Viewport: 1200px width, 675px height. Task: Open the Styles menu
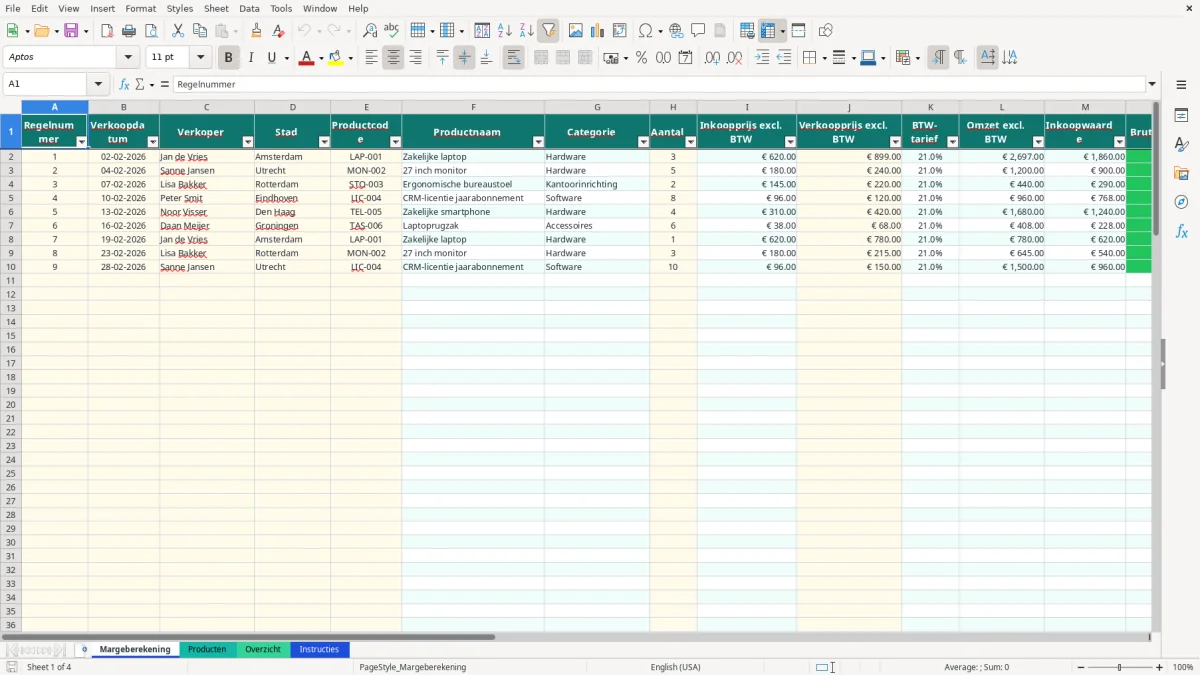(180, 8)
